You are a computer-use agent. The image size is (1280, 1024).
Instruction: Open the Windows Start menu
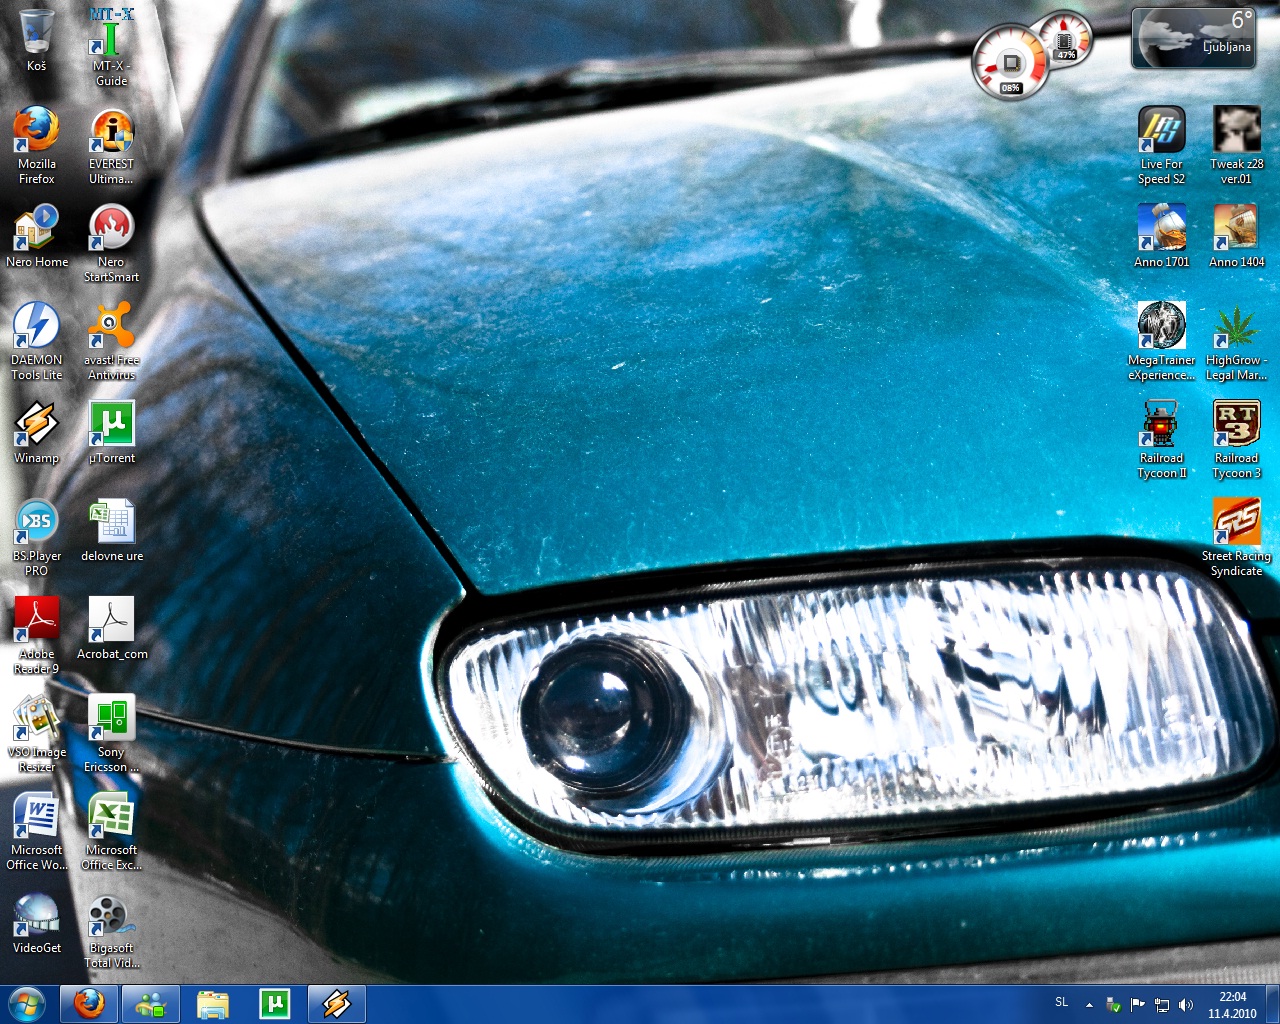click(27, 1004)
